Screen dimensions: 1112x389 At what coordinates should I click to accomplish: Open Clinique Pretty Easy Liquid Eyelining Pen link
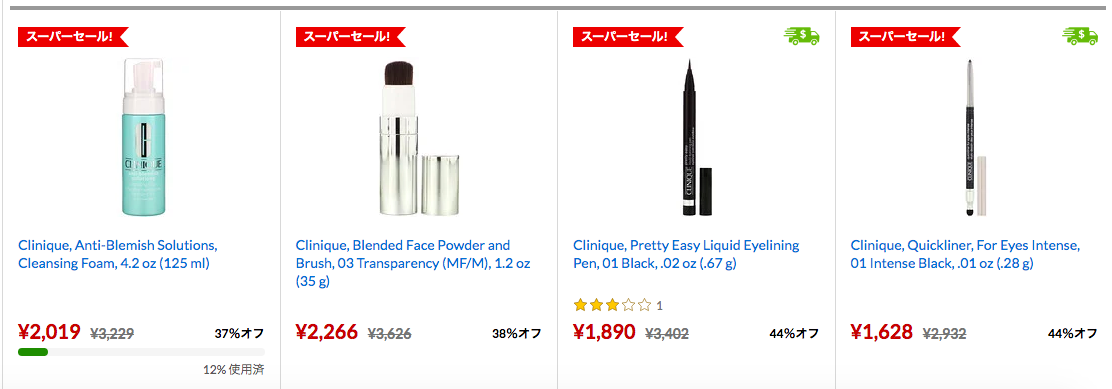(686, 254)
